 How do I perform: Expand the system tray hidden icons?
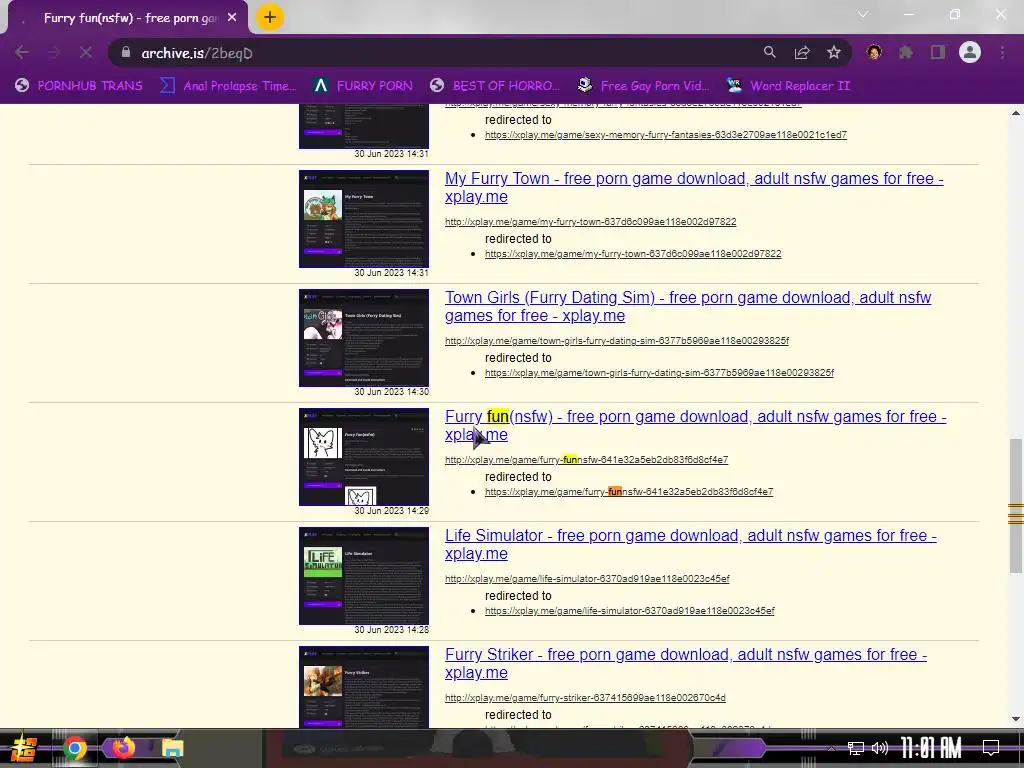[831, 748]
